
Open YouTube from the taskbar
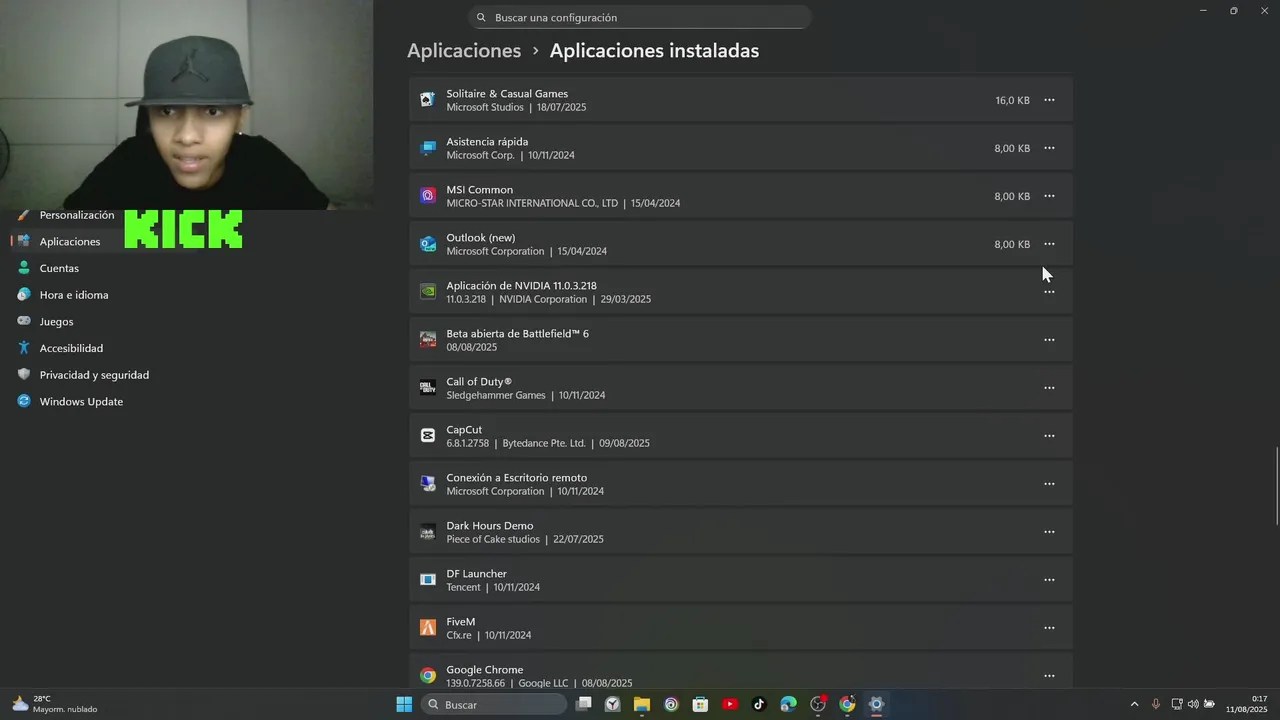(730, 705)
